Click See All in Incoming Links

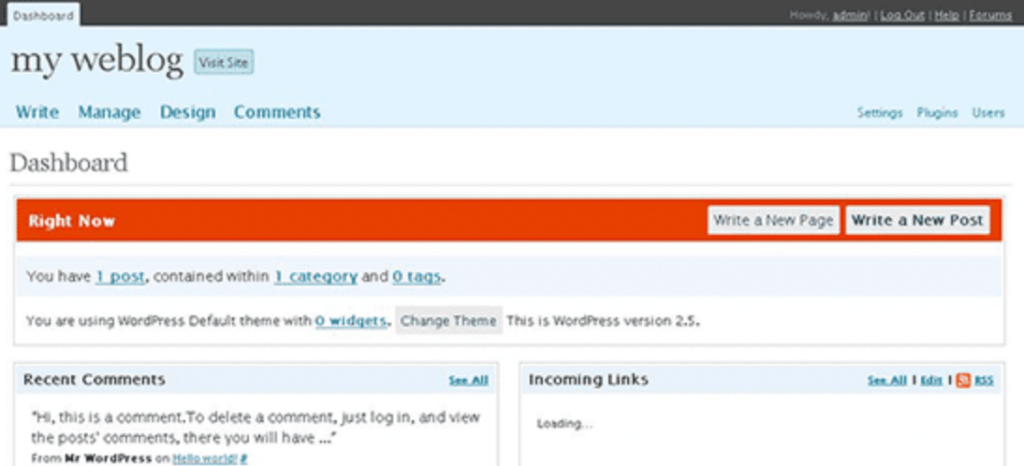point(887,381)
